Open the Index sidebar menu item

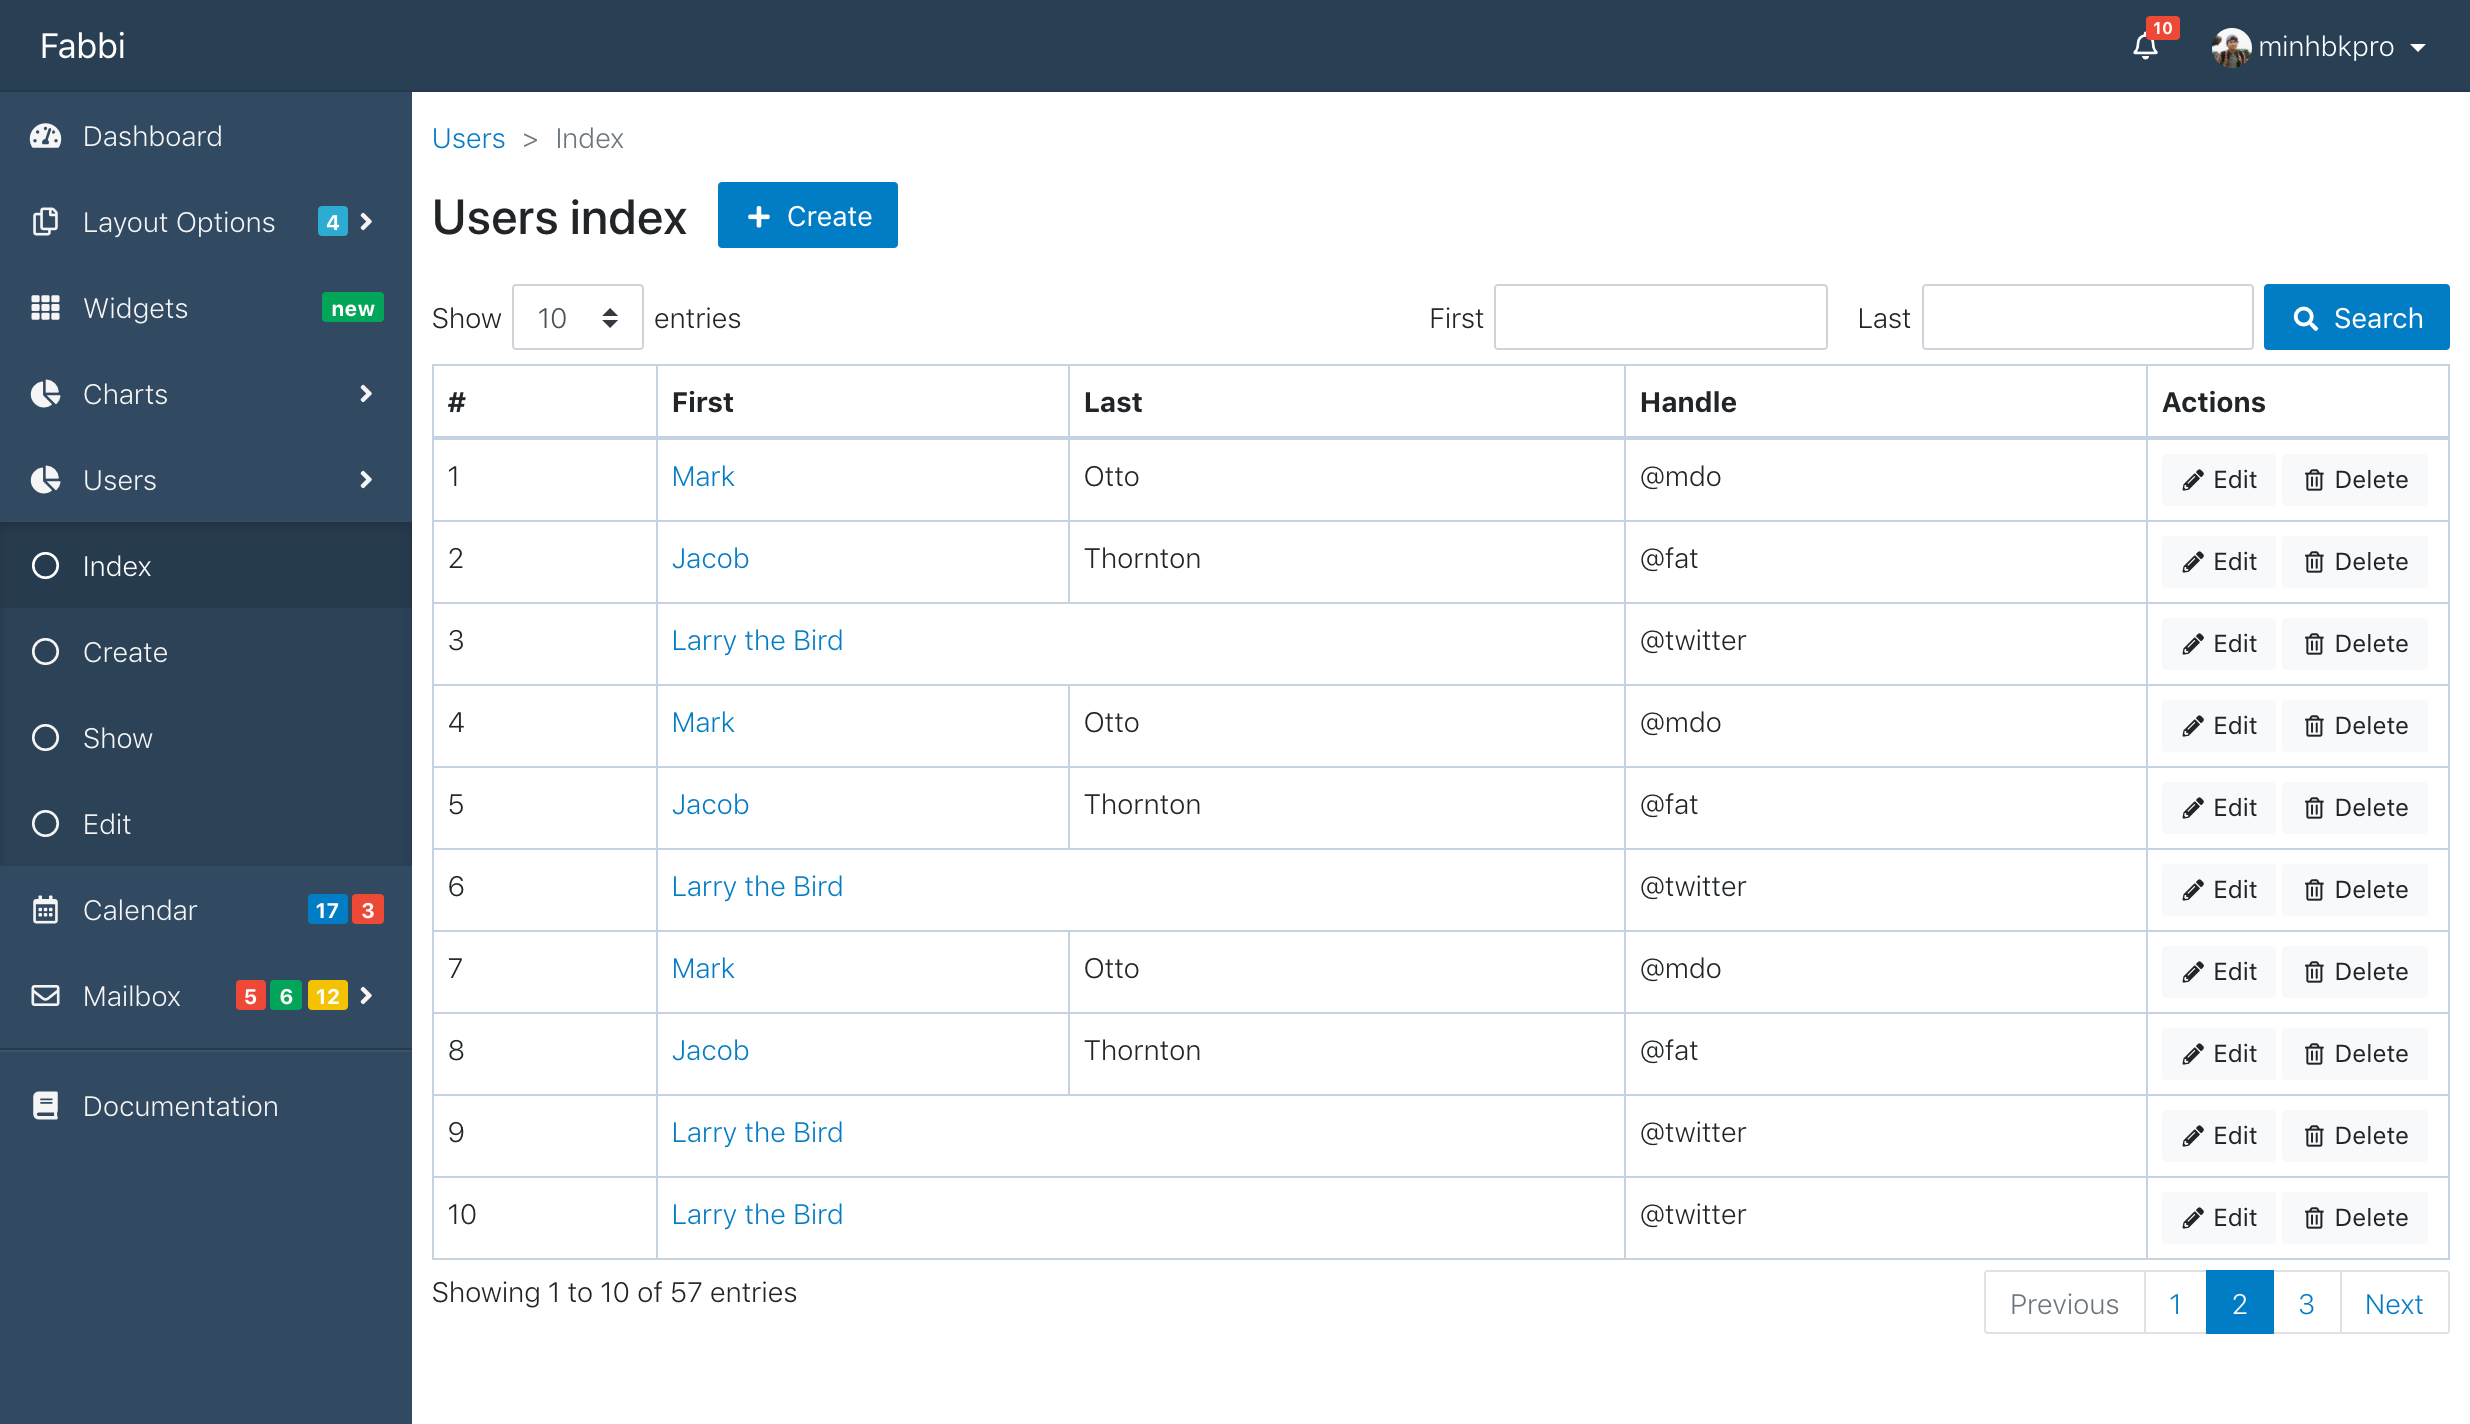click(117, 566)
